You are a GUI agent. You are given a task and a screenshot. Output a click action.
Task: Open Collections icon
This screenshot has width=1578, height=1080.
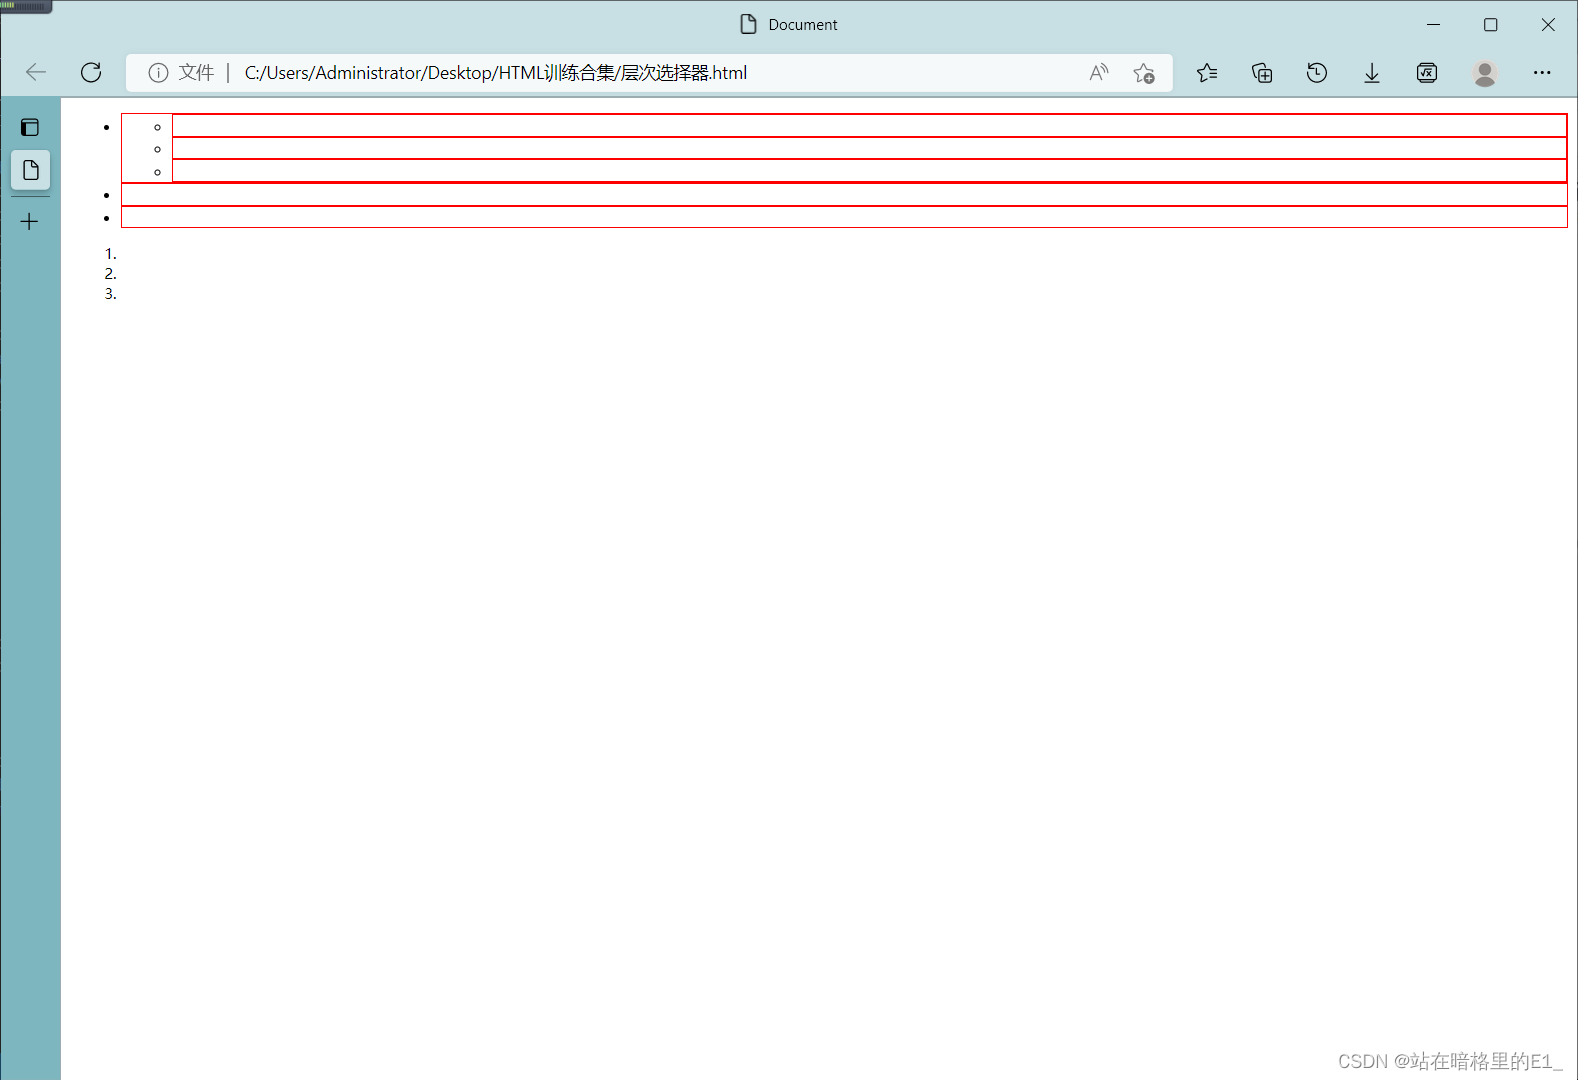coord(1262,72)
